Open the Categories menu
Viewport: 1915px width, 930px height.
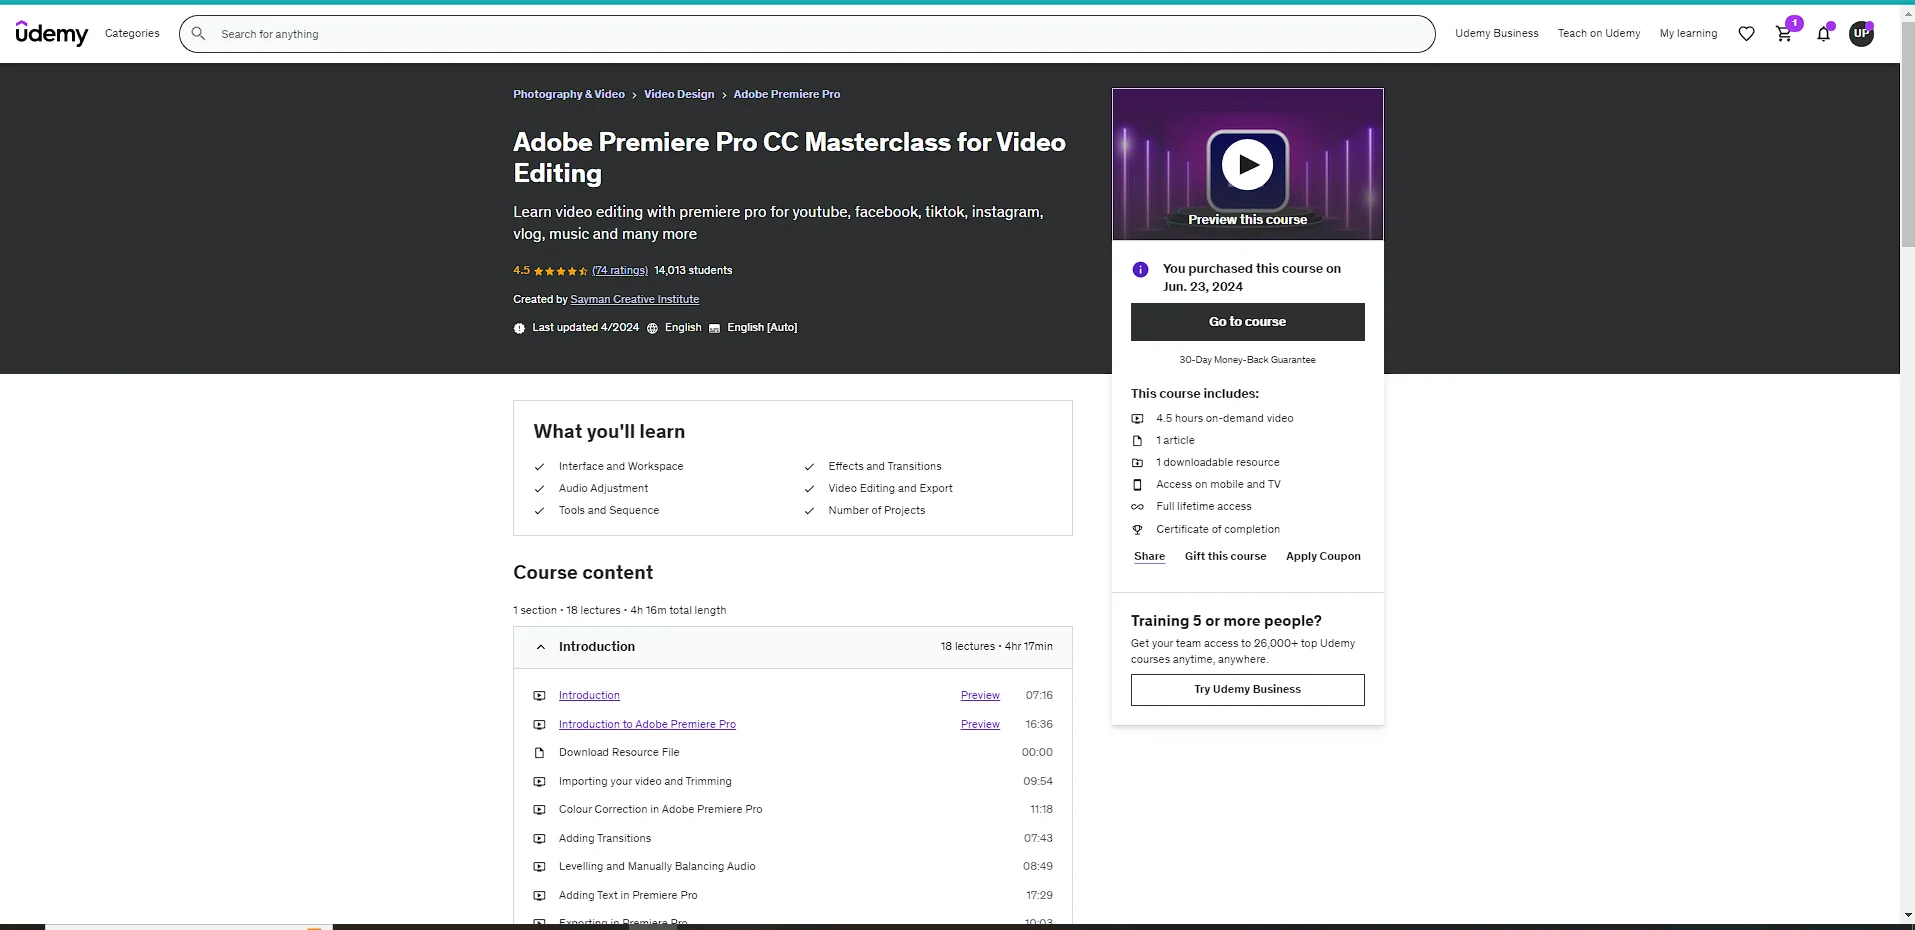coord(132,33)
